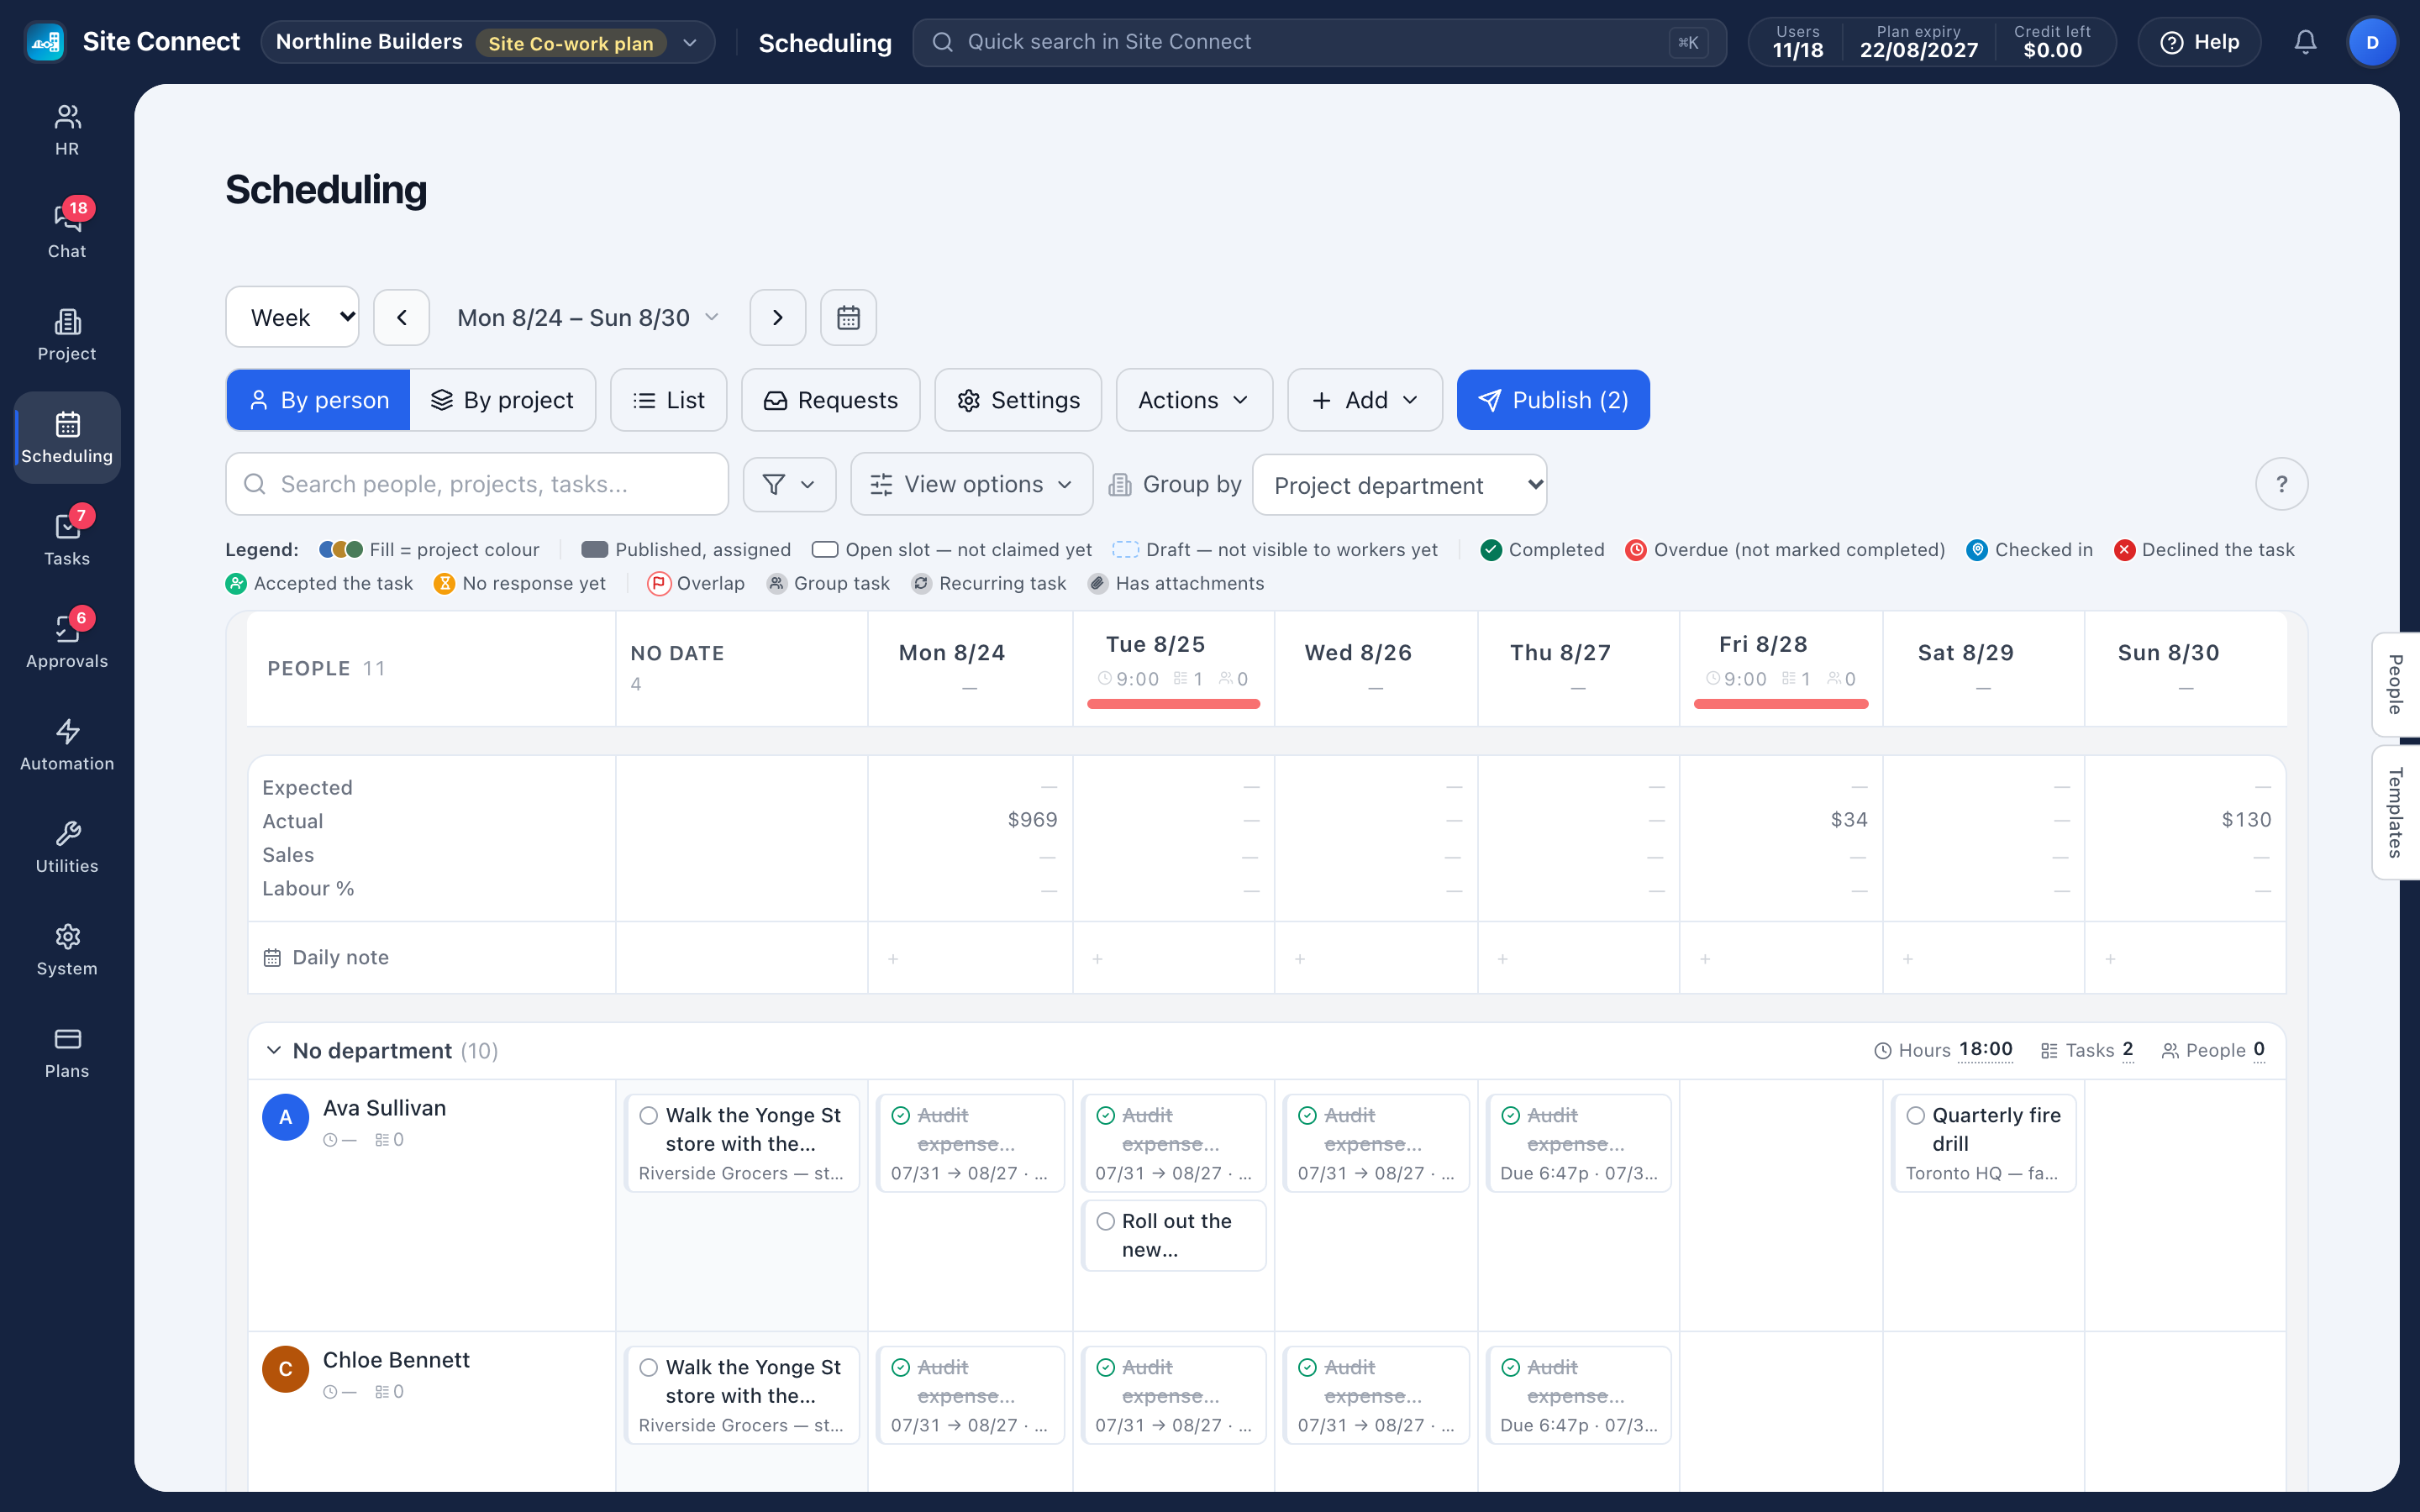Viewport: 2420px width, 1512px height.
Task: Click the Quick search in Site Connect field
Action: [x=1319, y=42]
